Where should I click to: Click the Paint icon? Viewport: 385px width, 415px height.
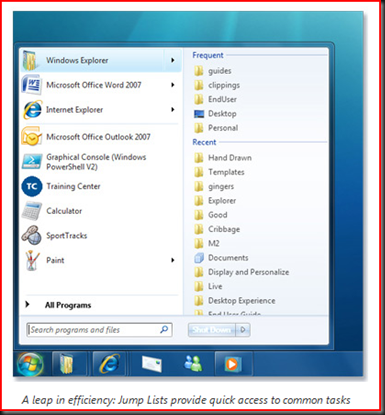tap(32, 260)
